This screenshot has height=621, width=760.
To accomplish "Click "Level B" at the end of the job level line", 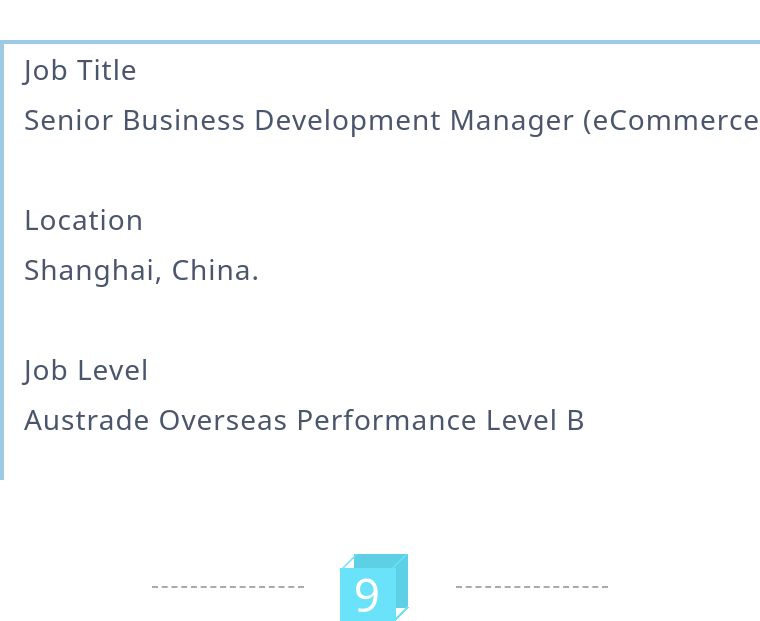I will coord(535,421).
